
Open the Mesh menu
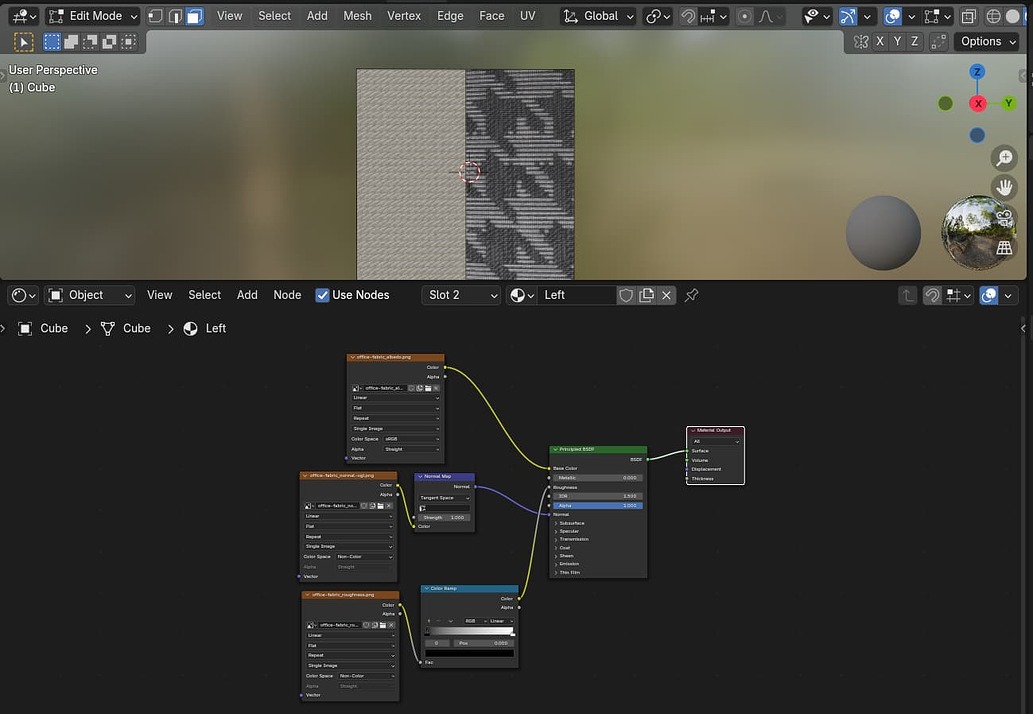(x=357, y=16)
